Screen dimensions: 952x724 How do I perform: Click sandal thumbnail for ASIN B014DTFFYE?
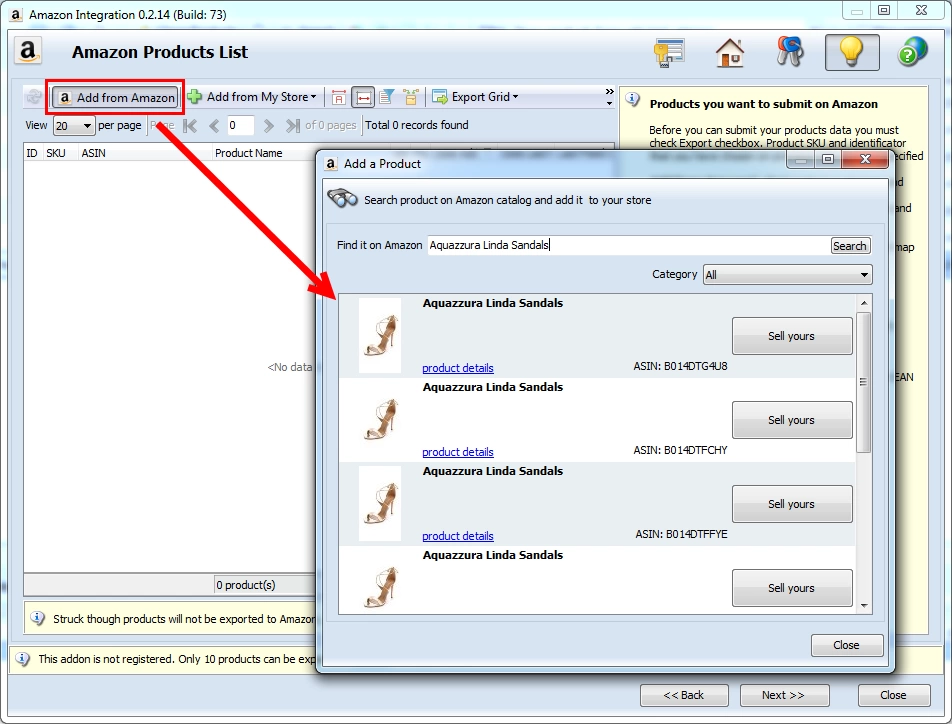coord(380,503)
